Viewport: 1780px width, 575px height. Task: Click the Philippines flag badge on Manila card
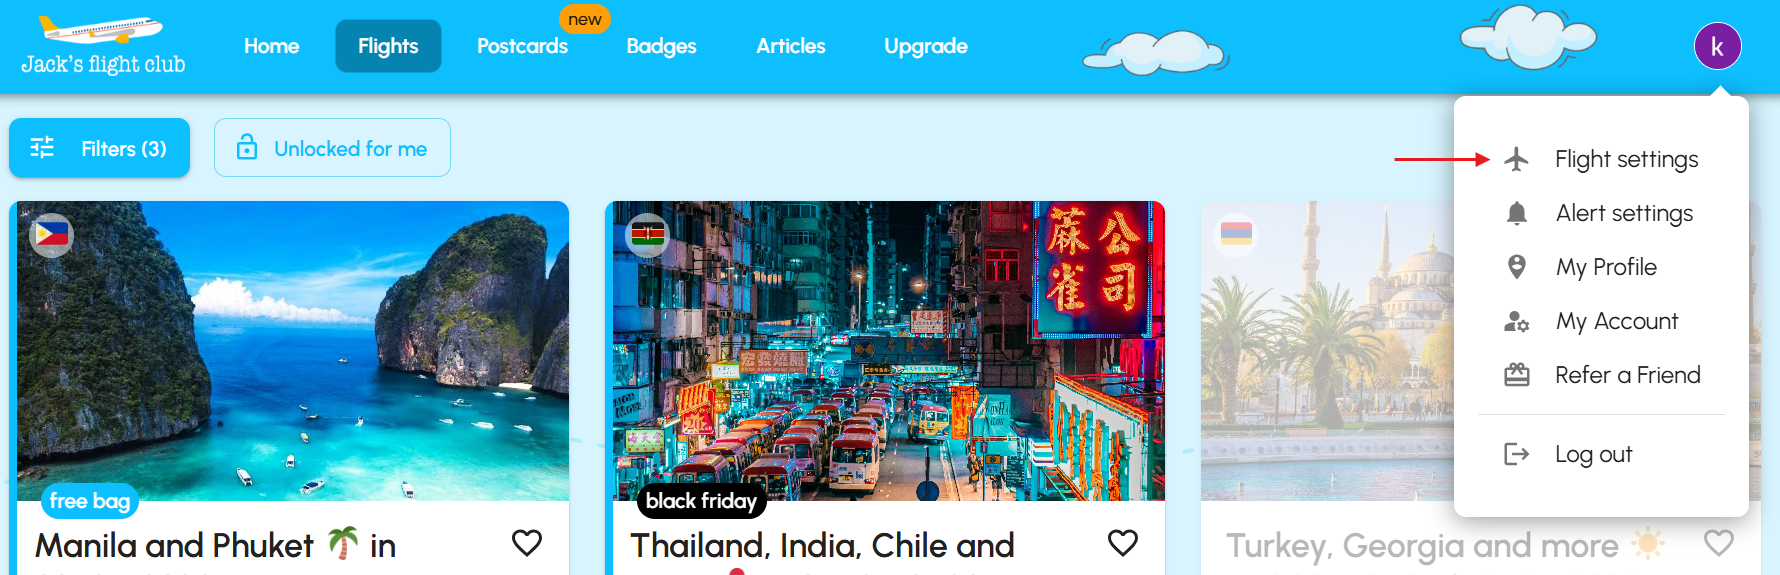(x=51, y=235)
